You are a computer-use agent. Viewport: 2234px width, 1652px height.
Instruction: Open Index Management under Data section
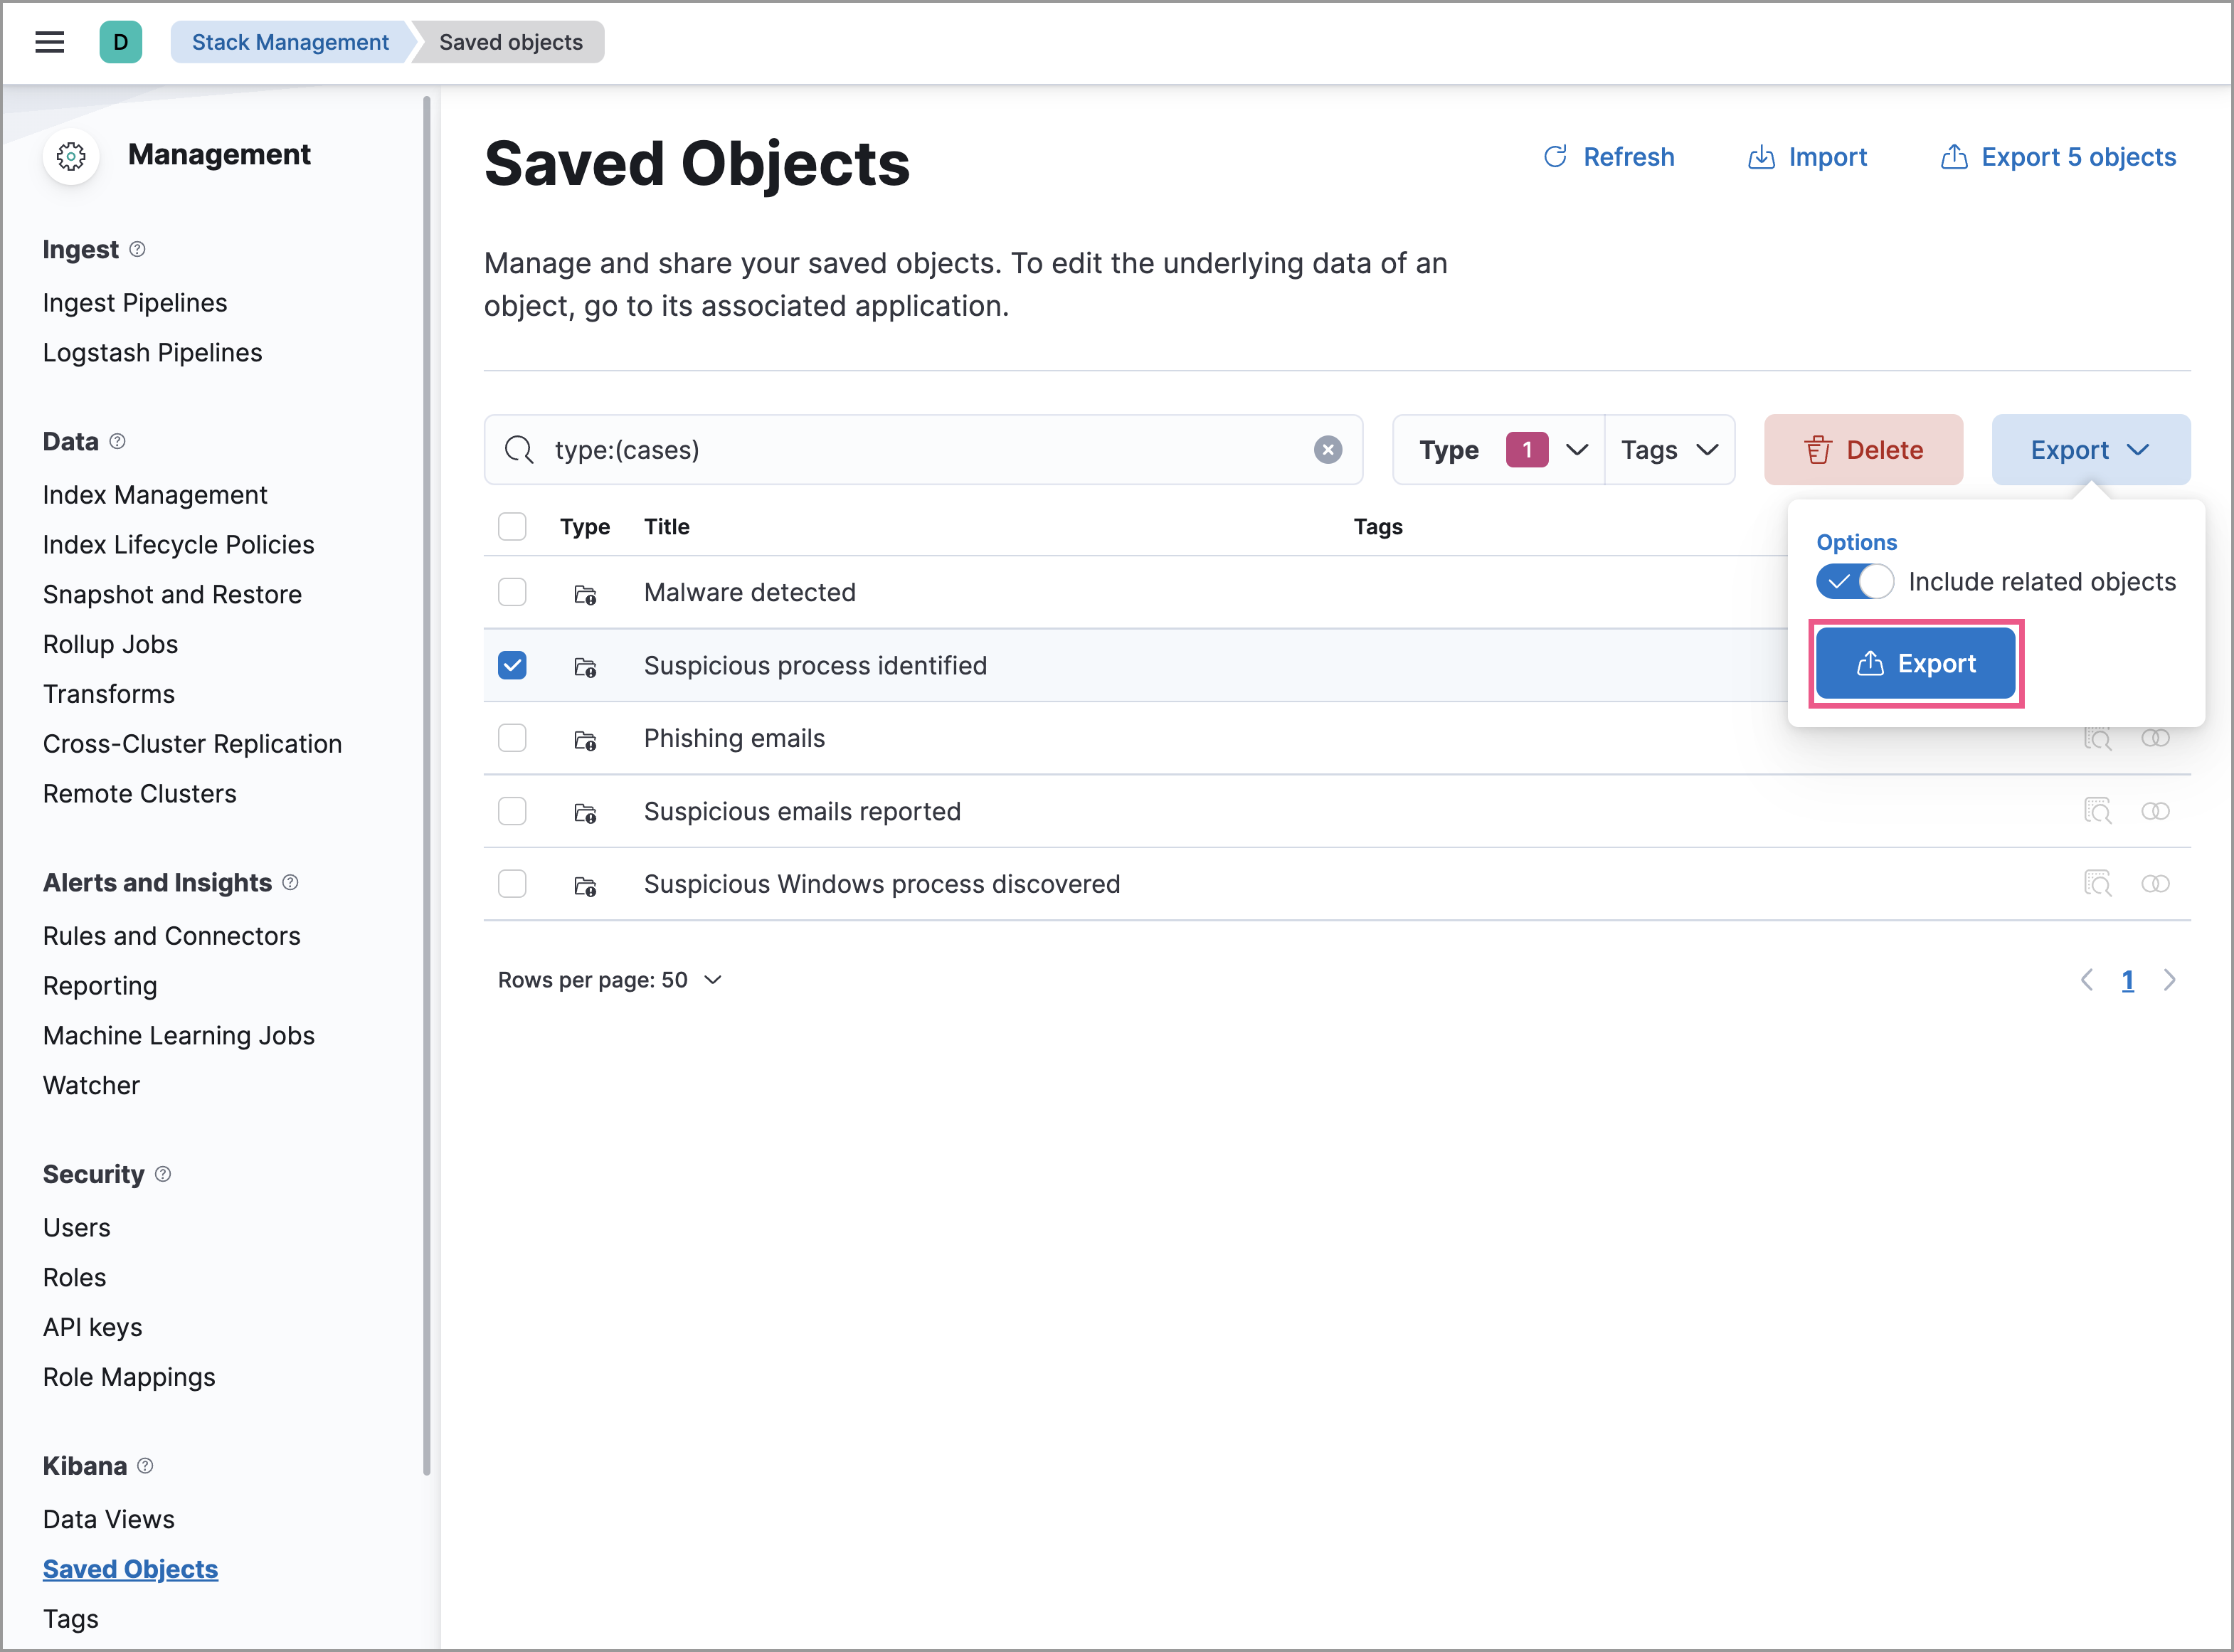pos(154,494)
